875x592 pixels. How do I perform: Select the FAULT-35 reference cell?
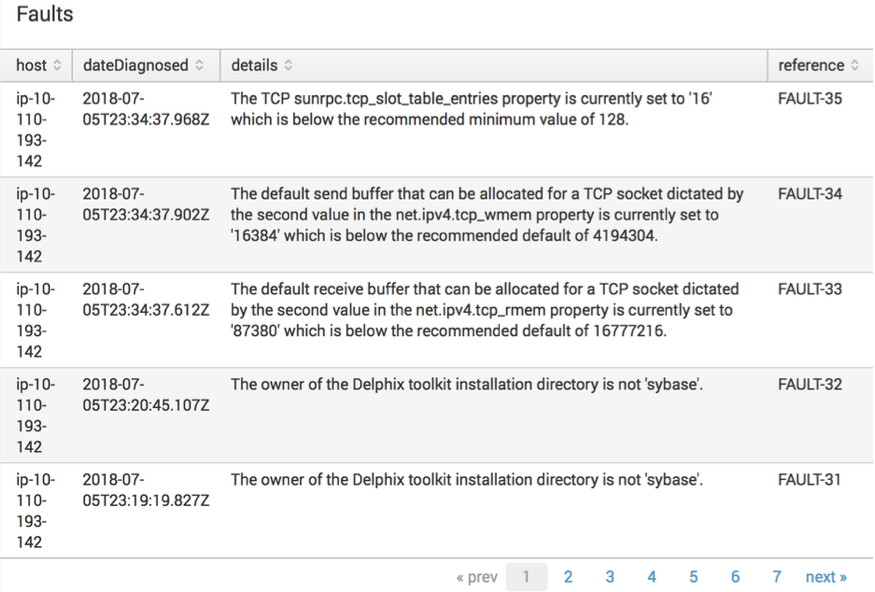(x=810, y=99)
